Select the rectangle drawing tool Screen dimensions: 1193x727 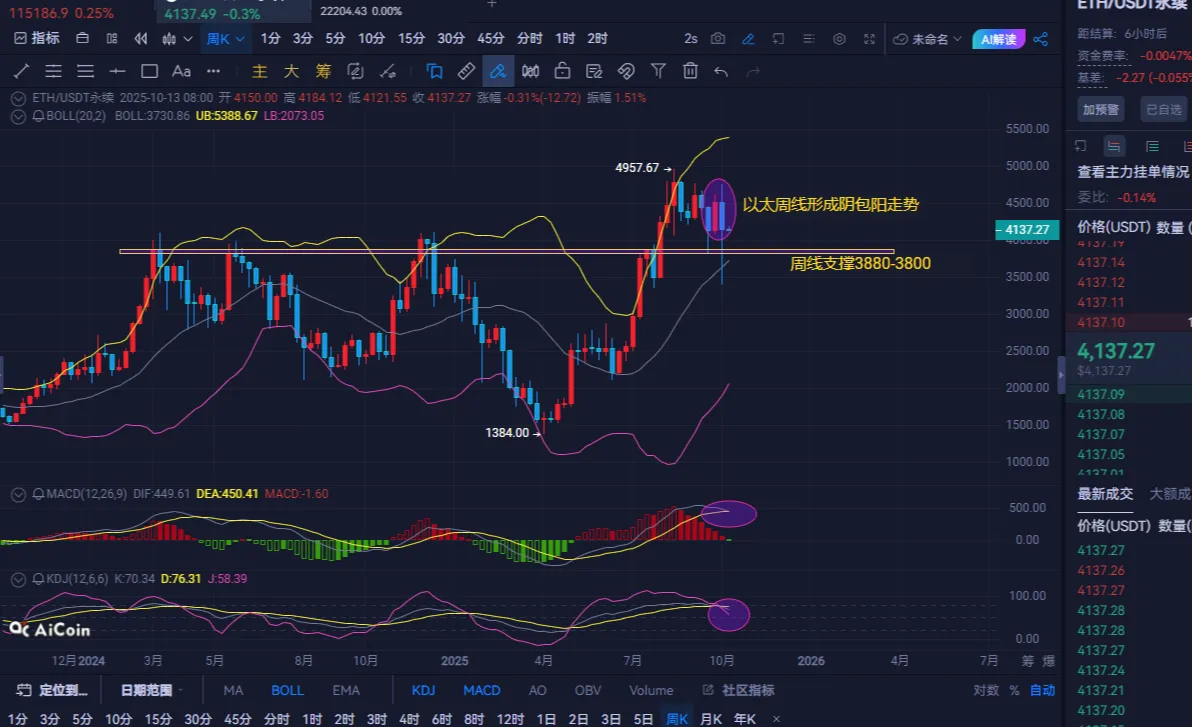tap(149, 71)
